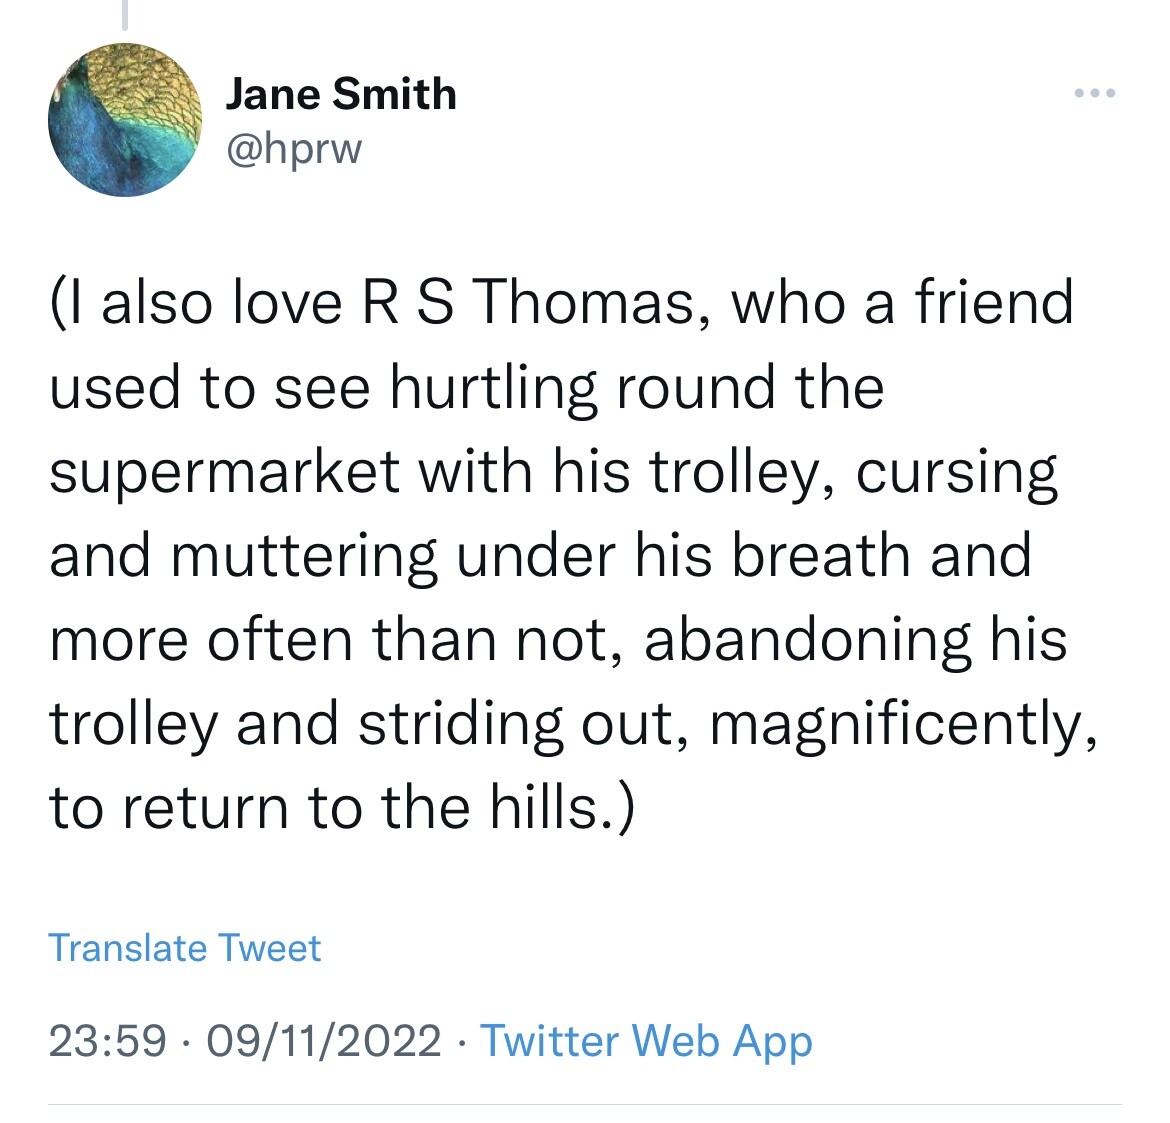The height and width of the screenshot is (1123, 1170).
Task: Open the Twitter Web App source link
Action: click(x=646, y=1040)
